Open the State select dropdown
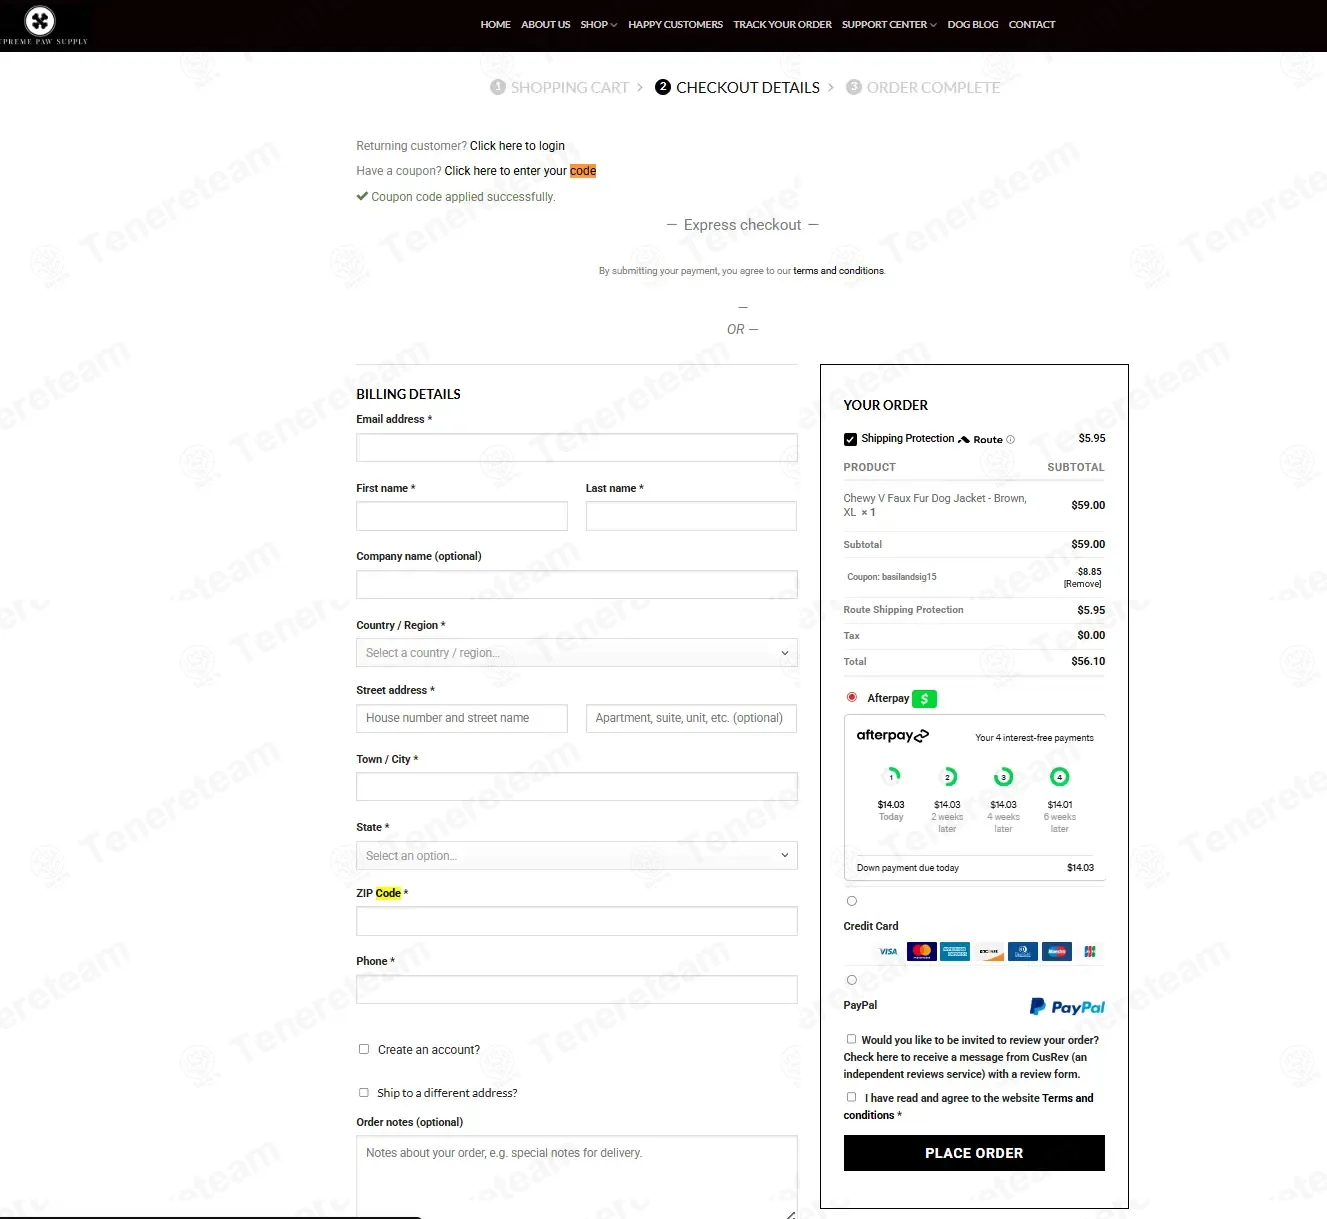 577,856
